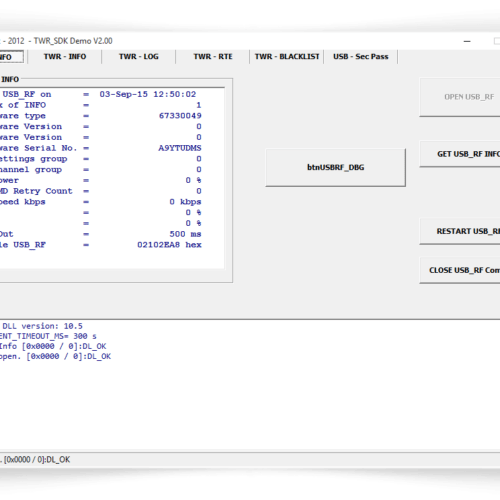Minimize the TWR_SDK Demo window
The image size is (500, 500).
[467, 41]
